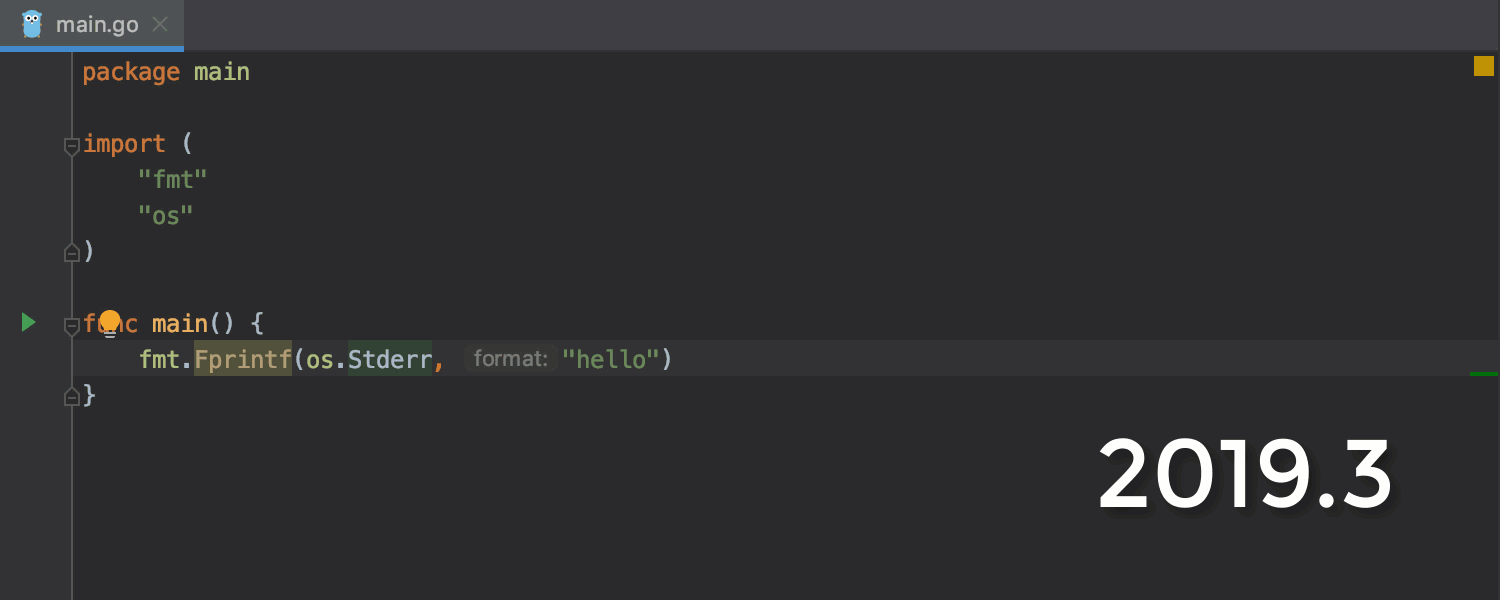Click the green mark on error stripe

(x=1483, y=374)
